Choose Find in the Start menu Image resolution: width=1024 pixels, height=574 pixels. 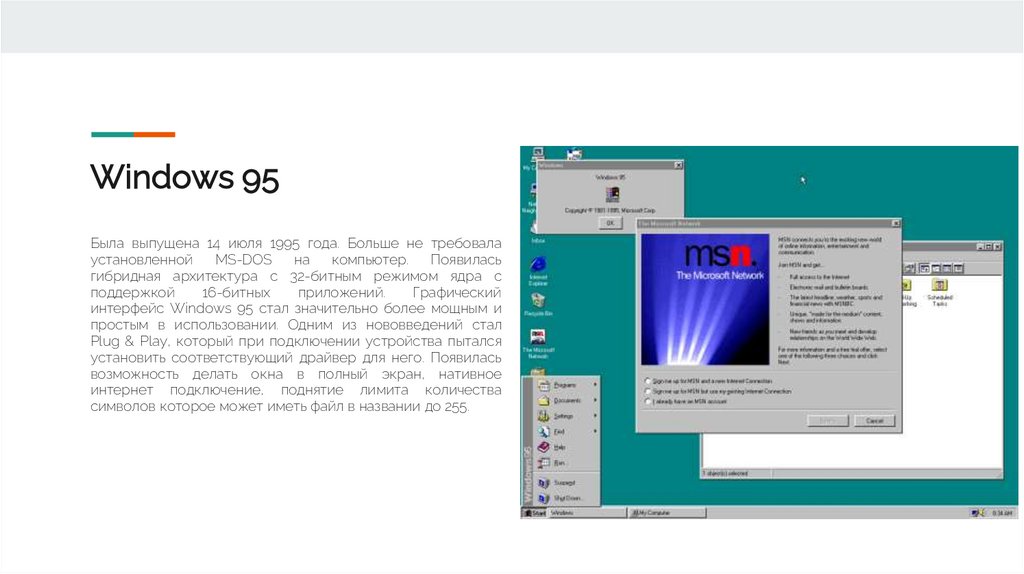[567, 432]
